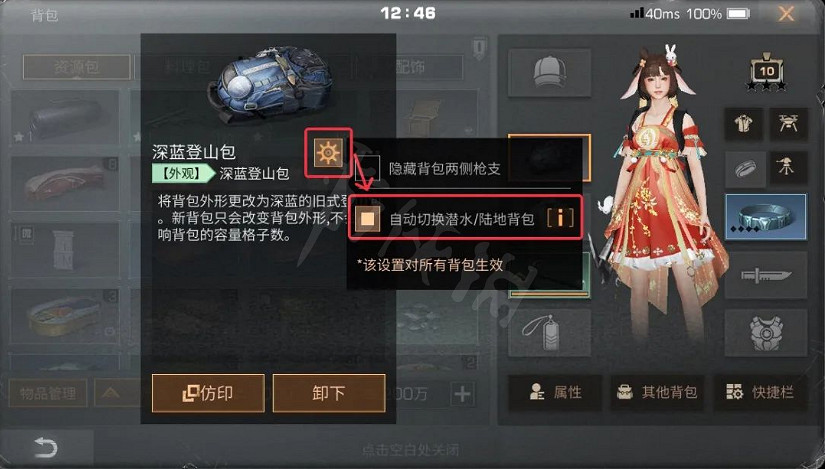Select the dog tag pendant slot
The height and width of the screenshot is (469, 825).
(x=549, y=333)
